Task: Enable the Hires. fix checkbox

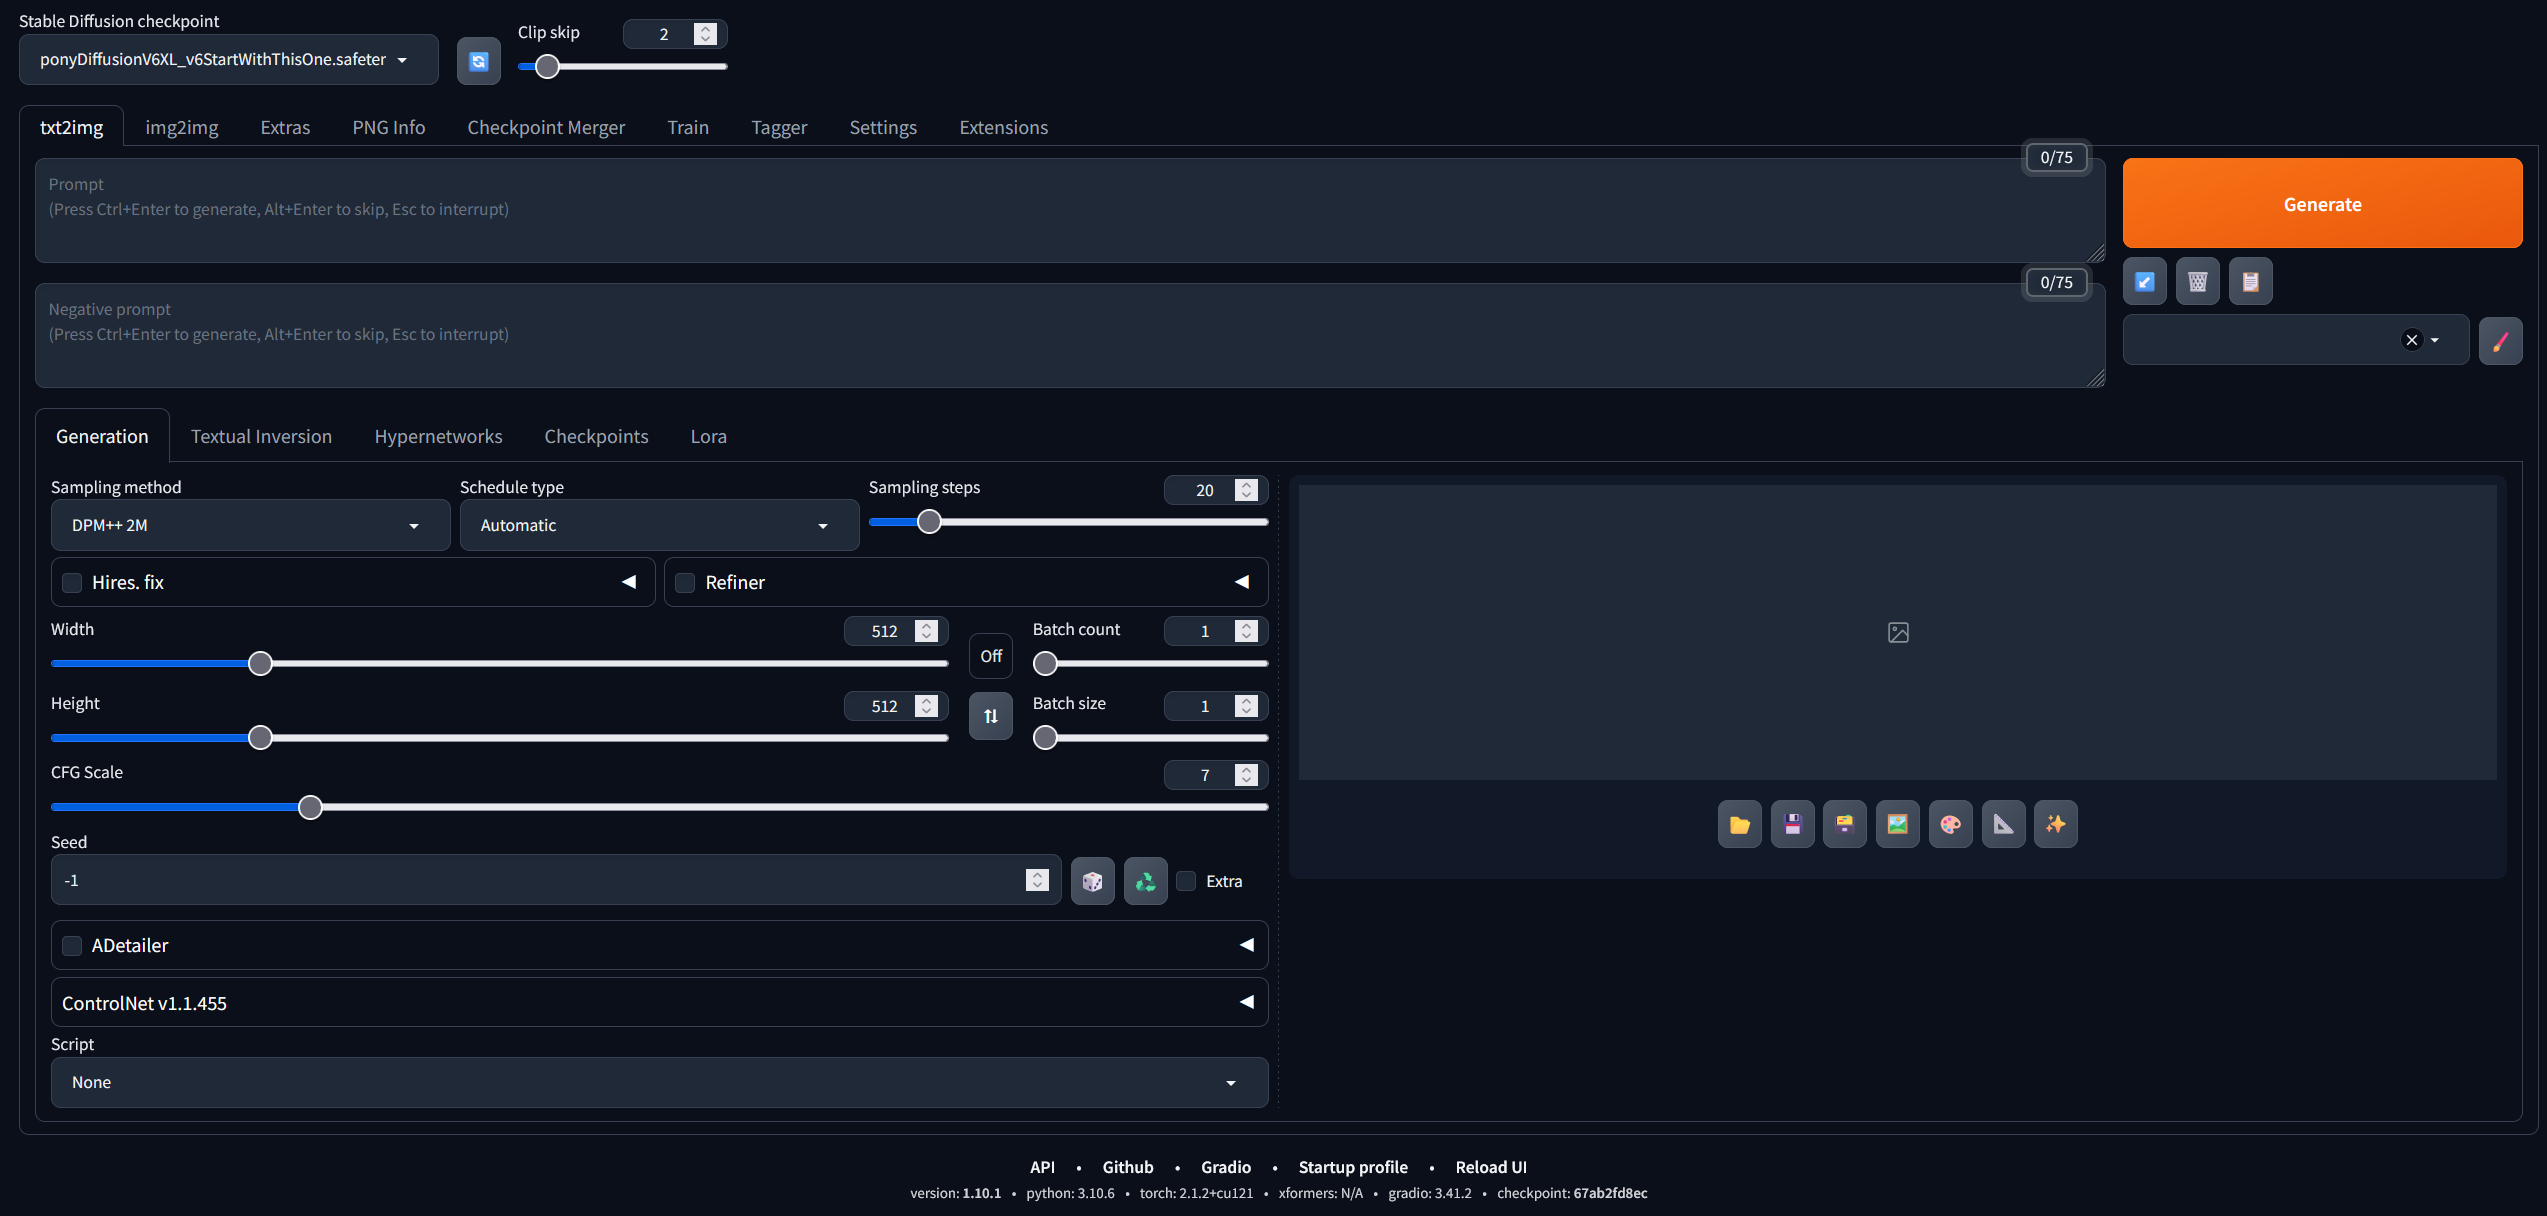Action: pyautogui.click(x=72, y=583)
